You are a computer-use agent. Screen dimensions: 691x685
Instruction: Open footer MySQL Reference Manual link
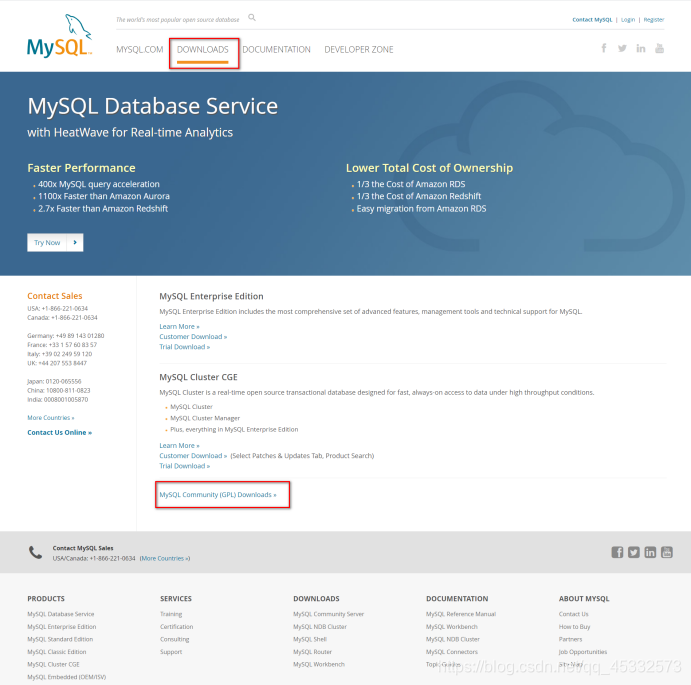click(x=461, y=614)
